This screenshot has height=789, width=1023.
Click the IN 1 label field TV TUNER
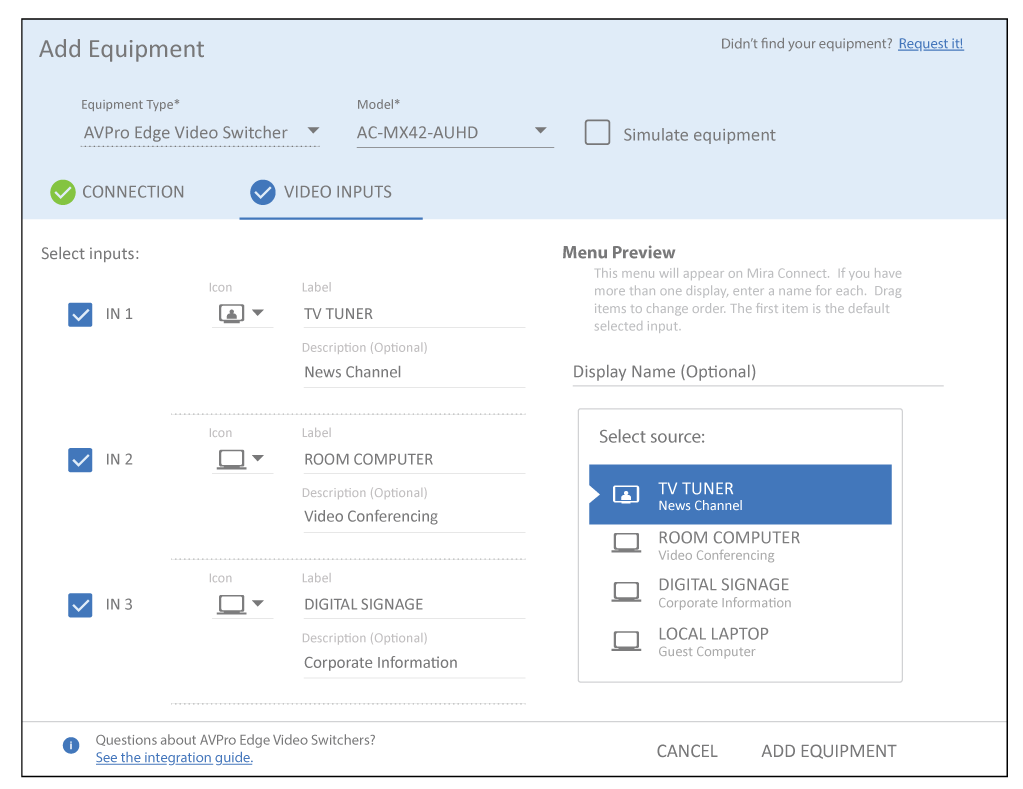point(414,314)
